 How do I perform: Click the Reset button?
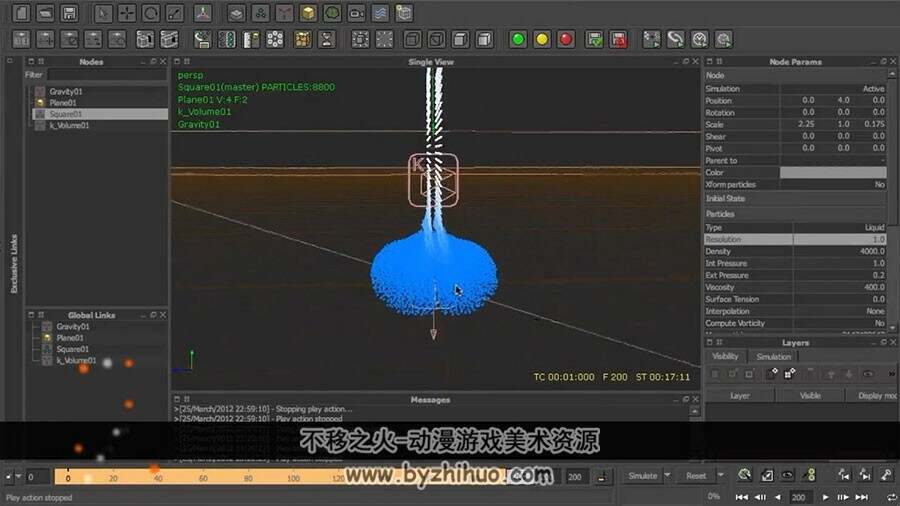pyautogui.click(x=696, y=476)
